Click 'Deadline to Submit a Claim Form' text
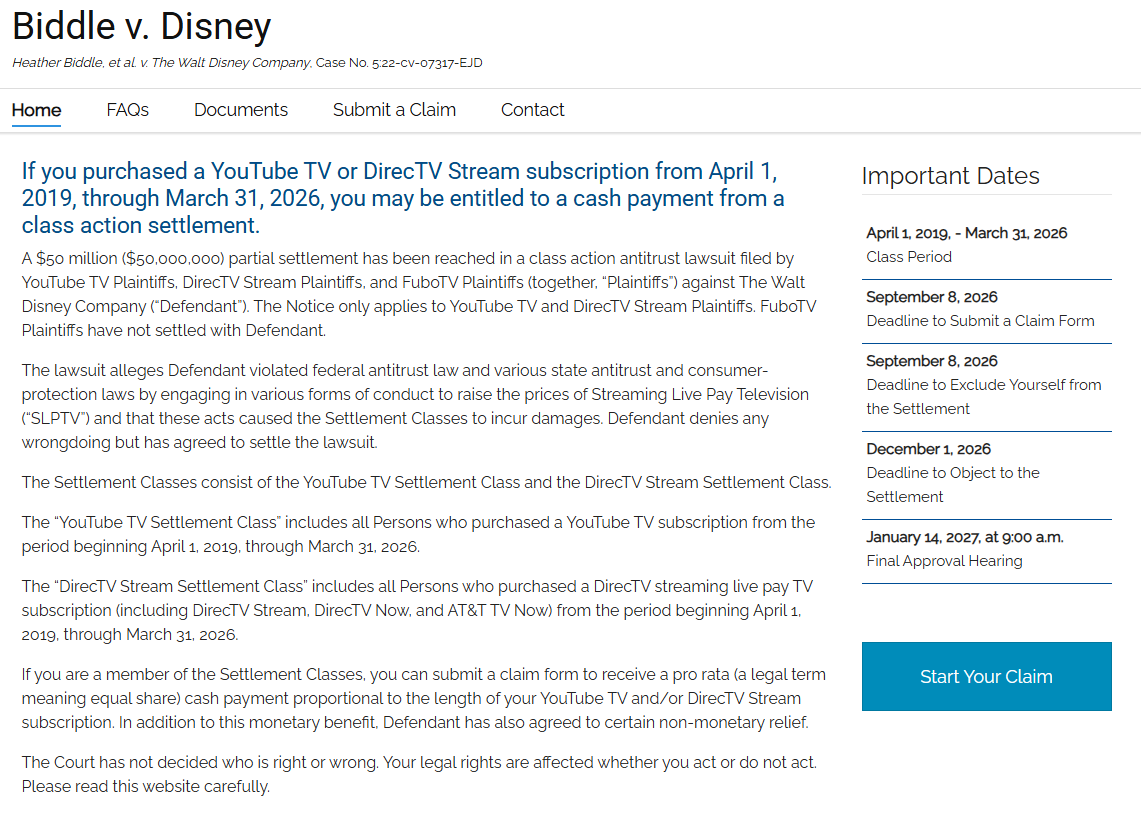 pos(980,321)
